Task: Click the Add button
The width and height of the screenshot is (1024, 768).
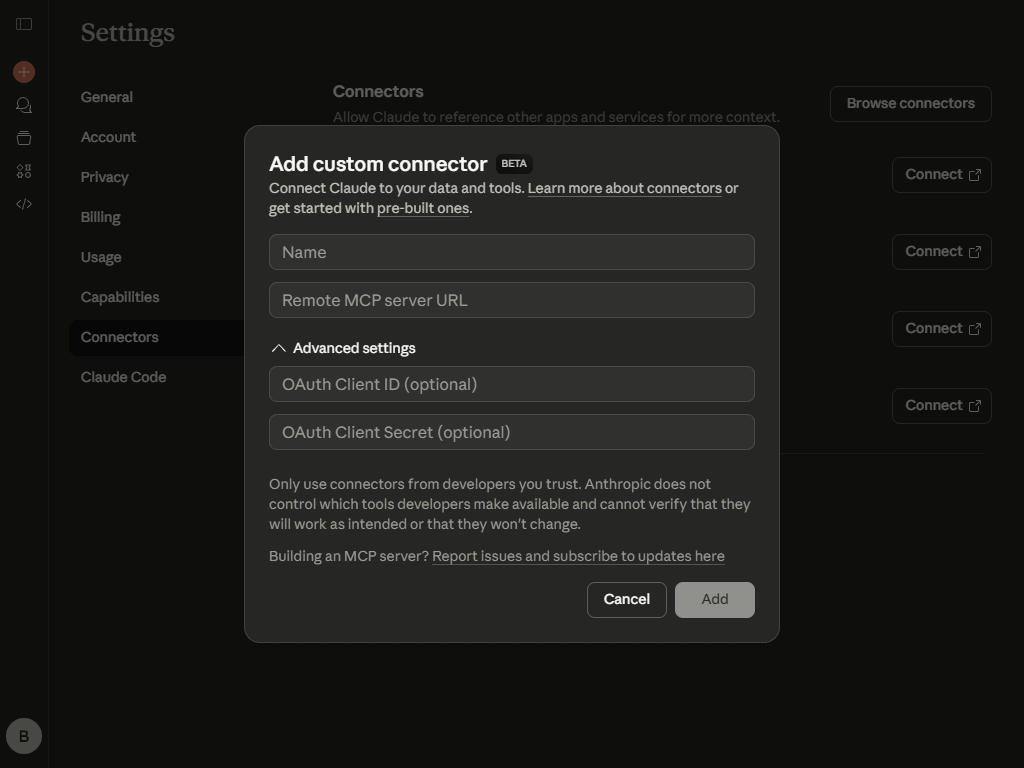Action: [x=714, y=599]
